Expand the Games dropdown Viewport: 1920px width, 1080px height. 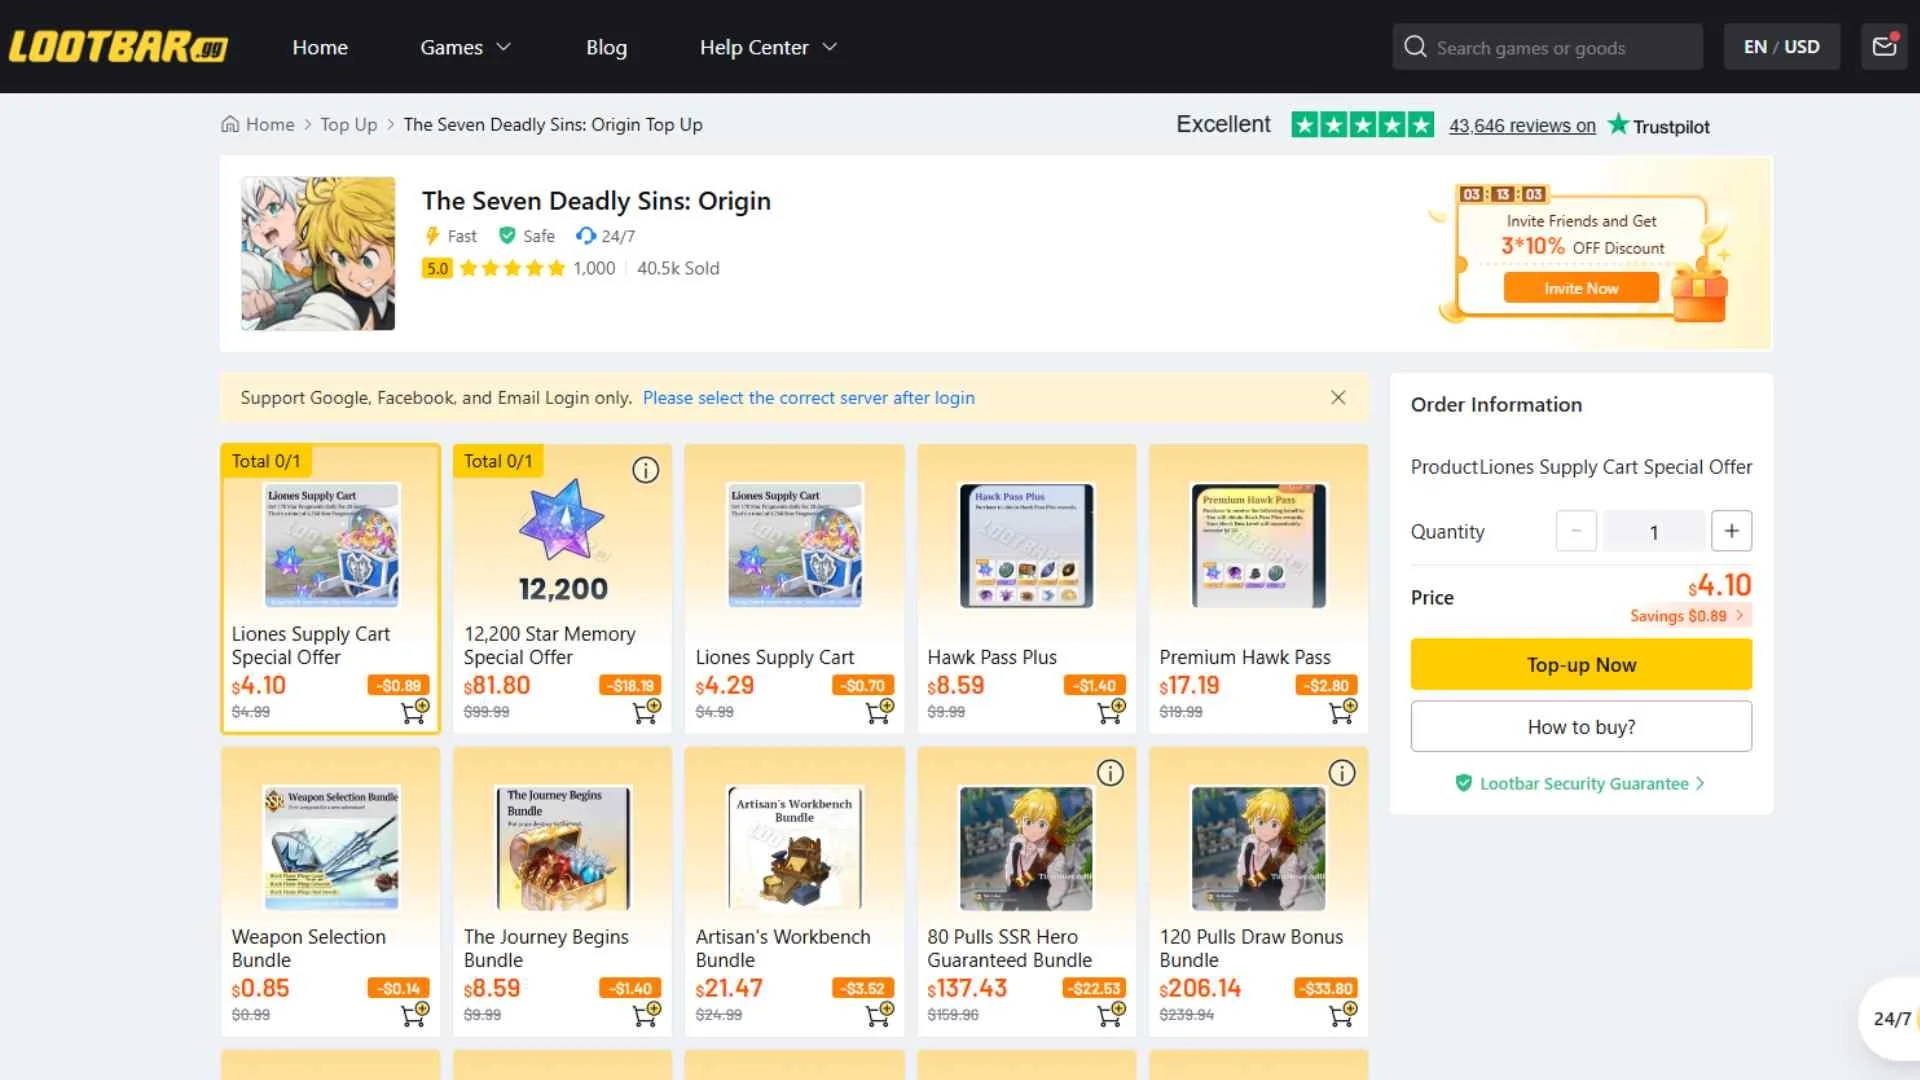click(465, 47)
